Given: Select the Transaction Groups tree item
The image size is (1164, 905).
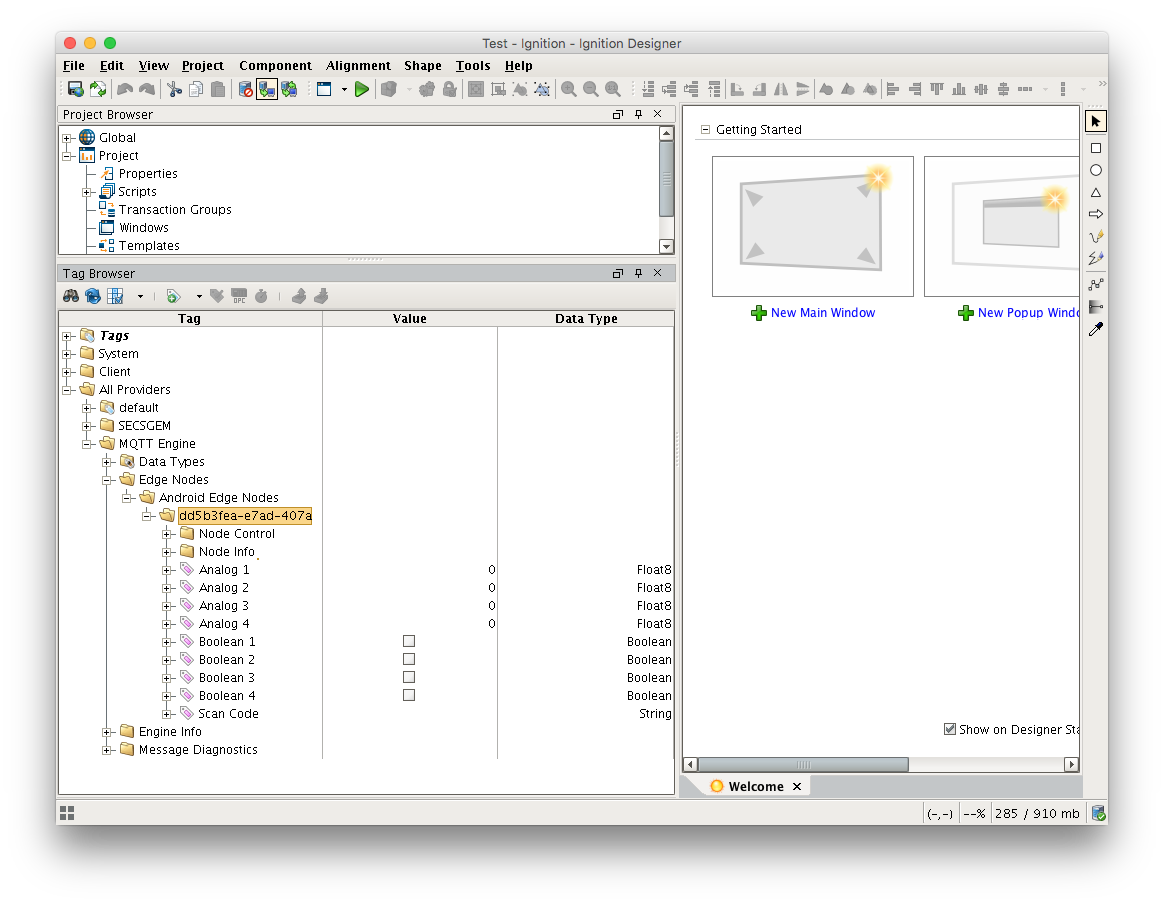Looking at the screenshot, I should pyautogui.click(x=175, y=209).
